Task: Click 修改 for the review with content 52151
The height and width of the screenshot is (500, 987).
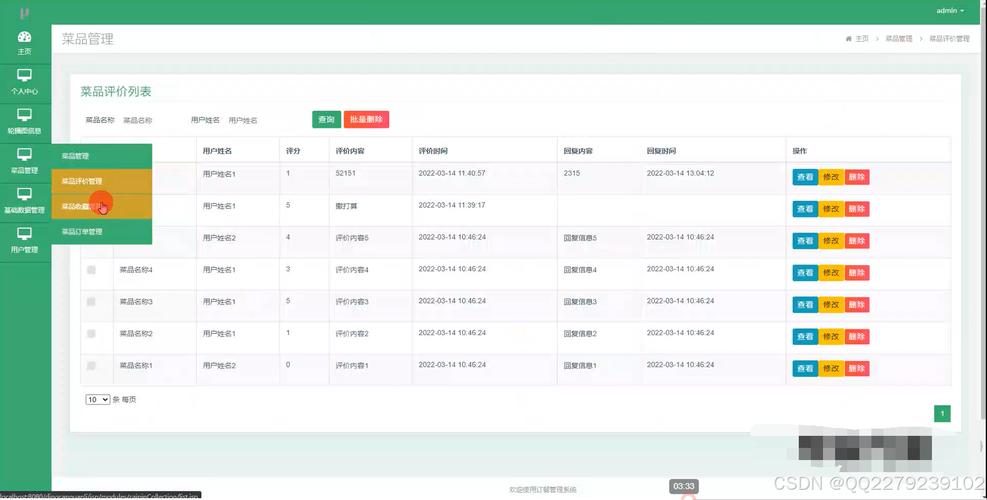Action: 831,177
